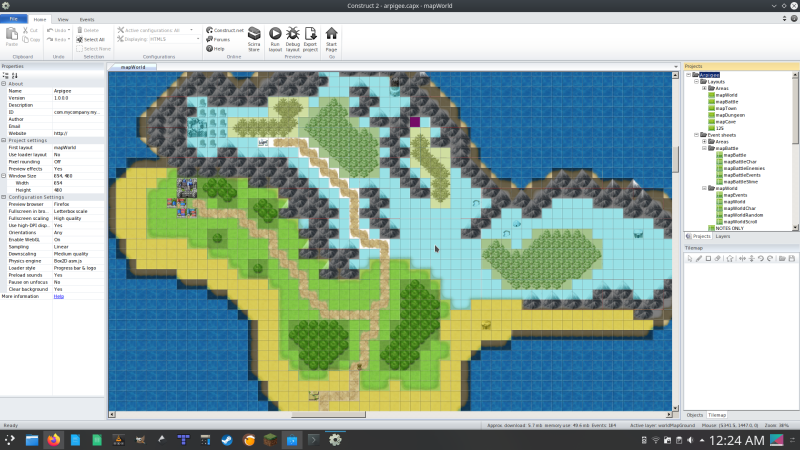
Task: Select the Tilemap eraser tool
Action: [717, 259]
